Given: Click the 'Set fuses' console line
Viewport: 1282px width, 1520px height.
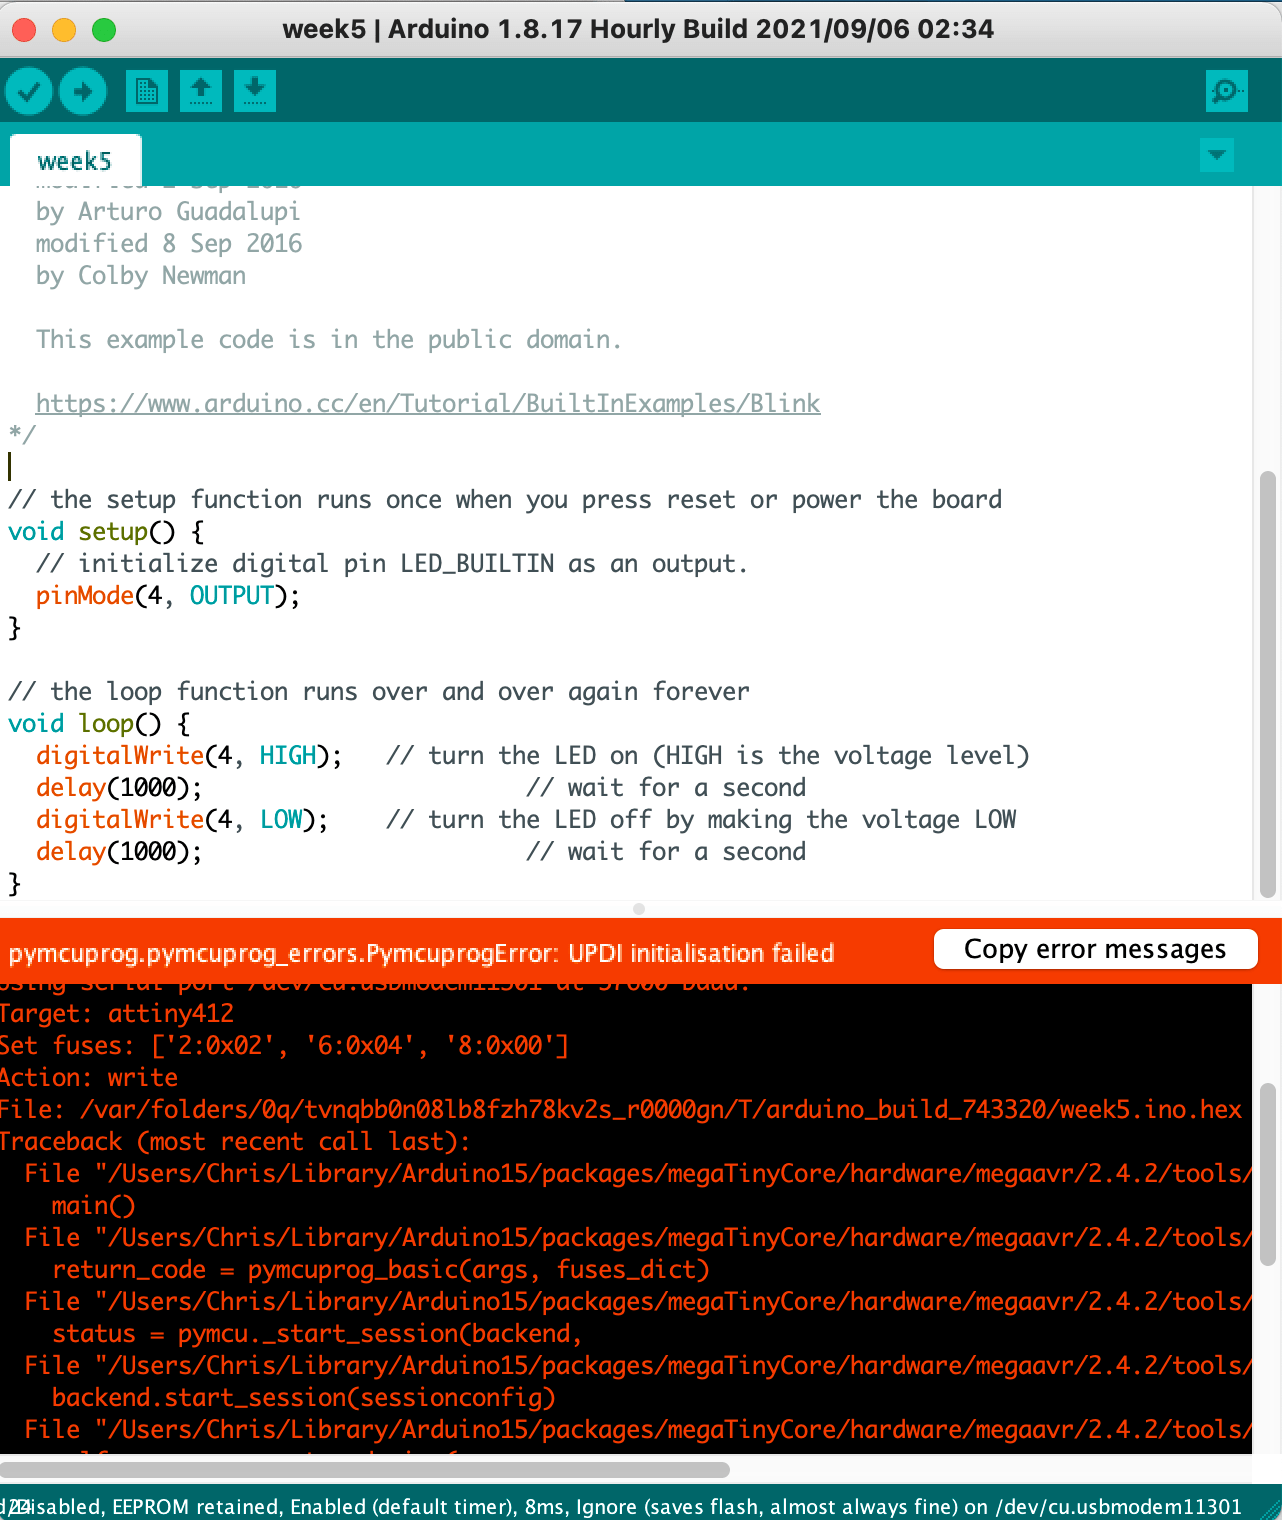Looking at the screenshot, I should point(284,1045).
